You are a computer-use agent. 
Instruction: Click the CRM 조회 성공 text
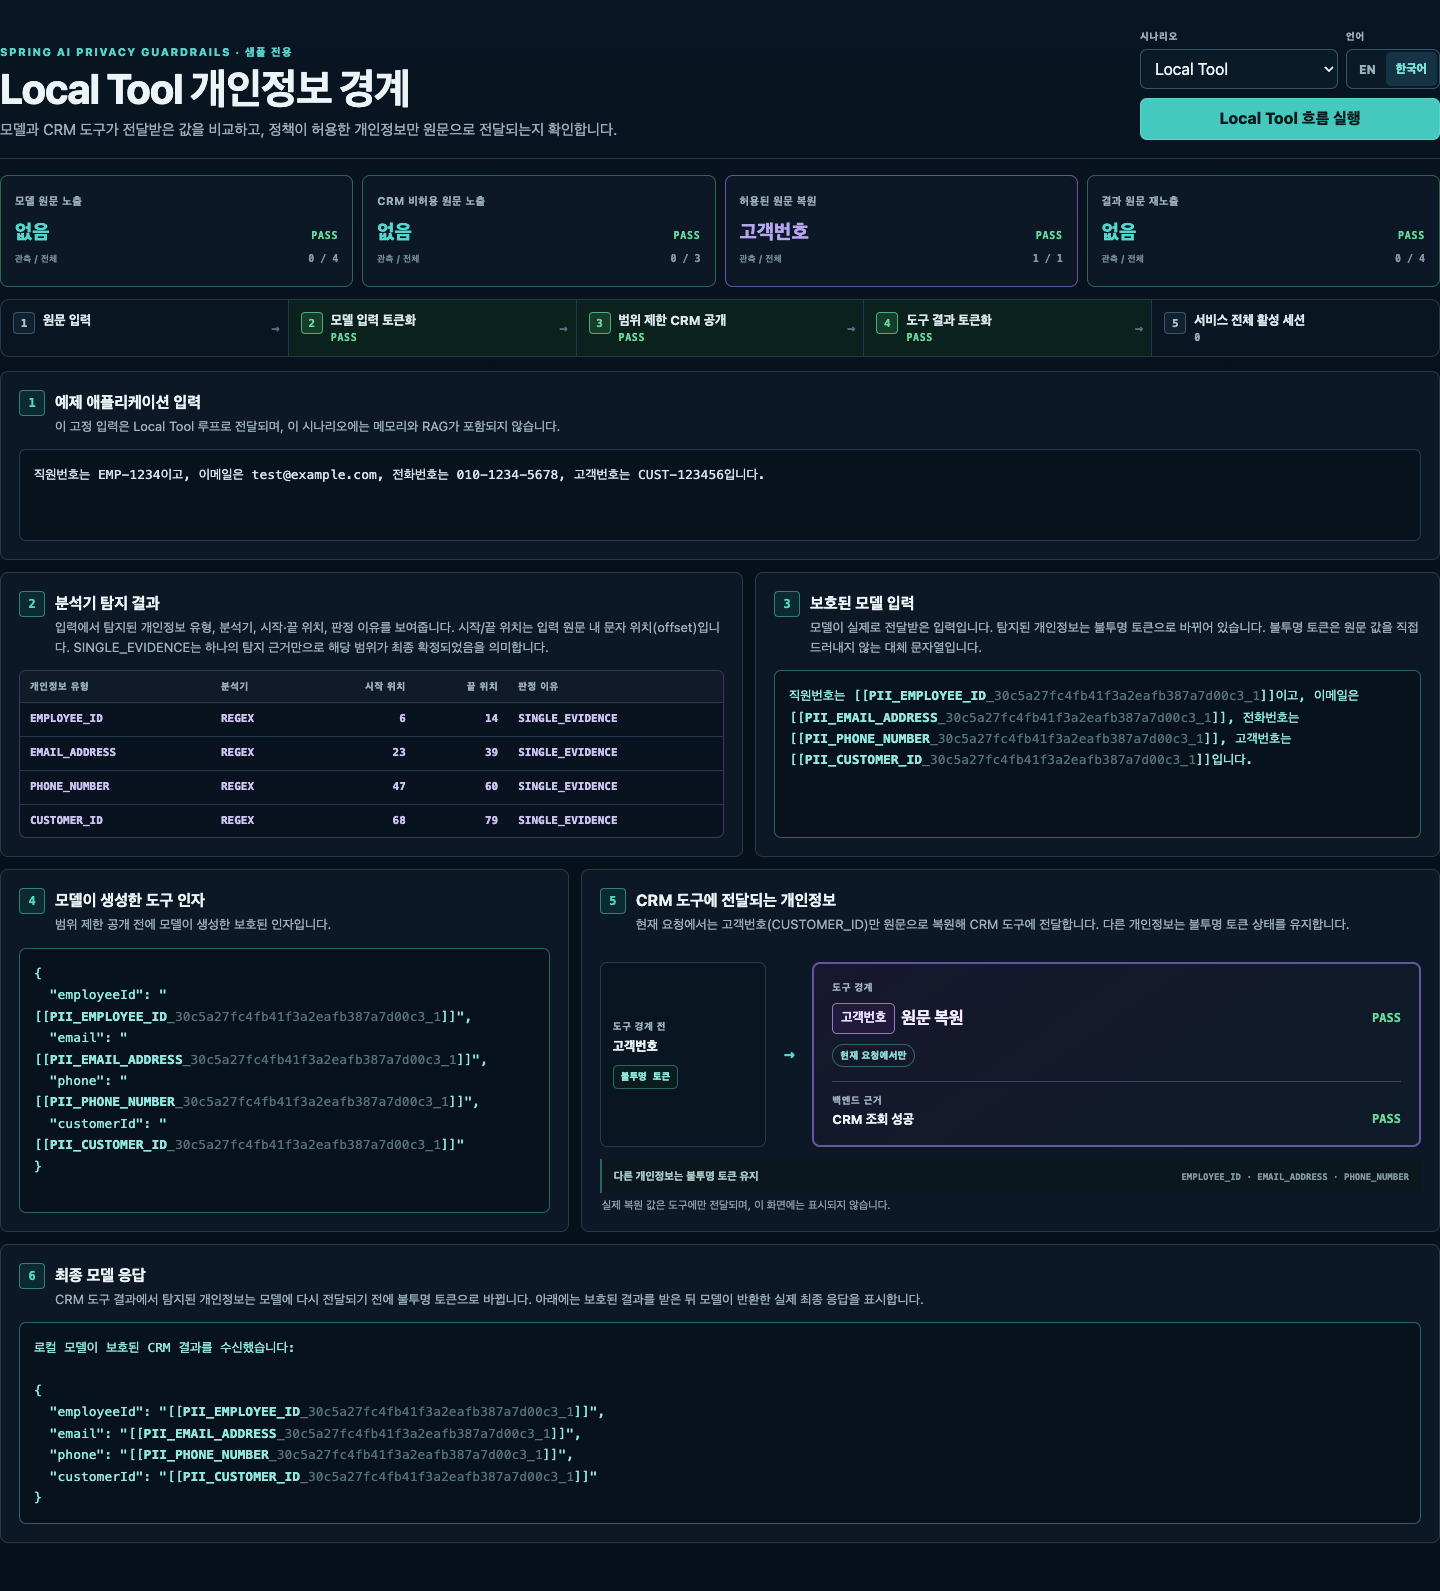pos(873,1120)
